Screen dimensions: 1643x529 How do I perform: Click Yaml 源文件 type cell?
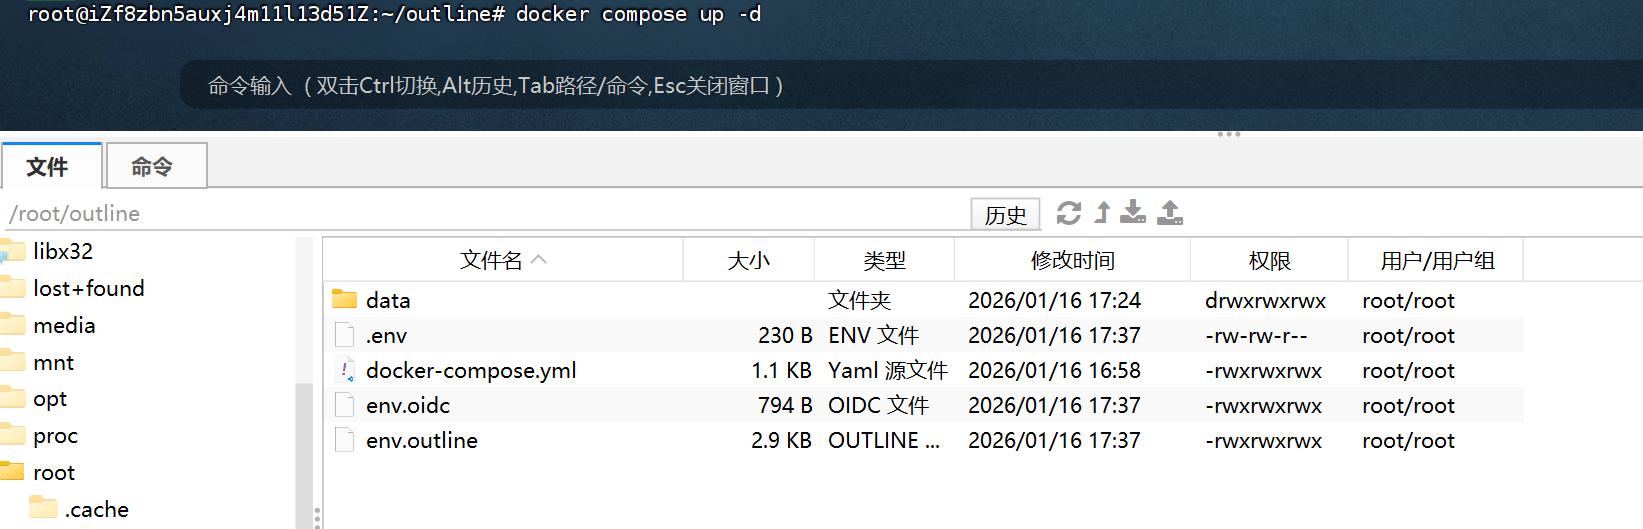887,370
